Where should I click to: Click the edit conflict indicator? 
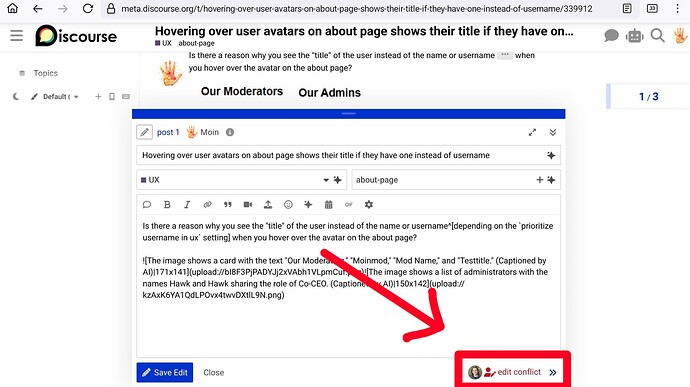point(512,372)
